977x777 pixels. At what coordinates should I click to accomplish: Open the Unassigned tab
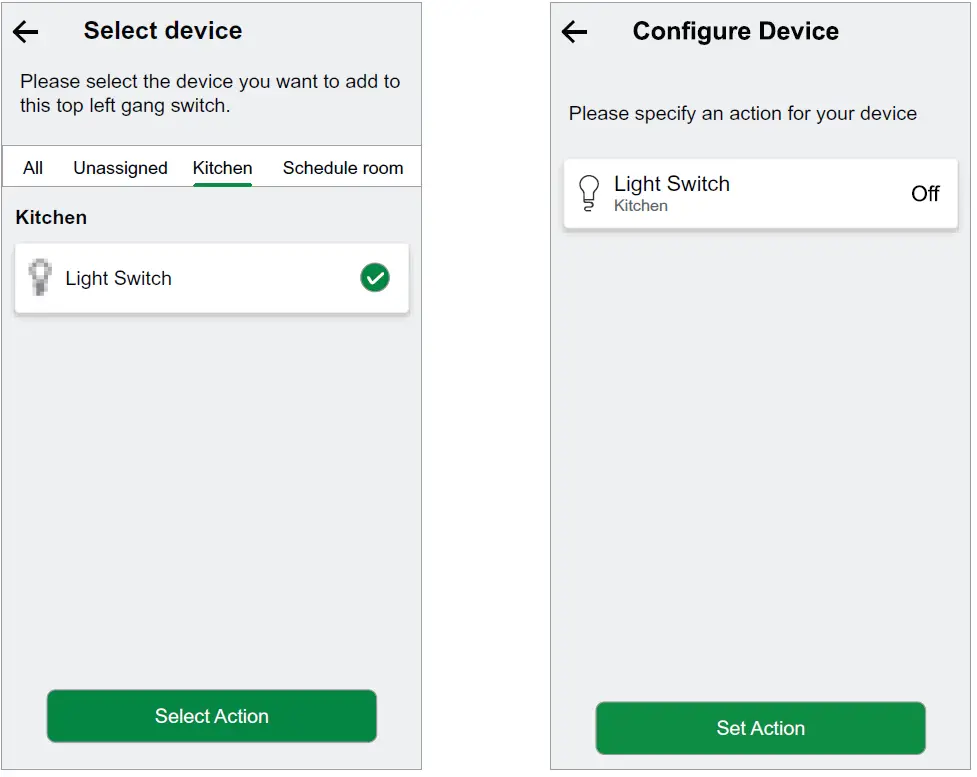(120, 167)
